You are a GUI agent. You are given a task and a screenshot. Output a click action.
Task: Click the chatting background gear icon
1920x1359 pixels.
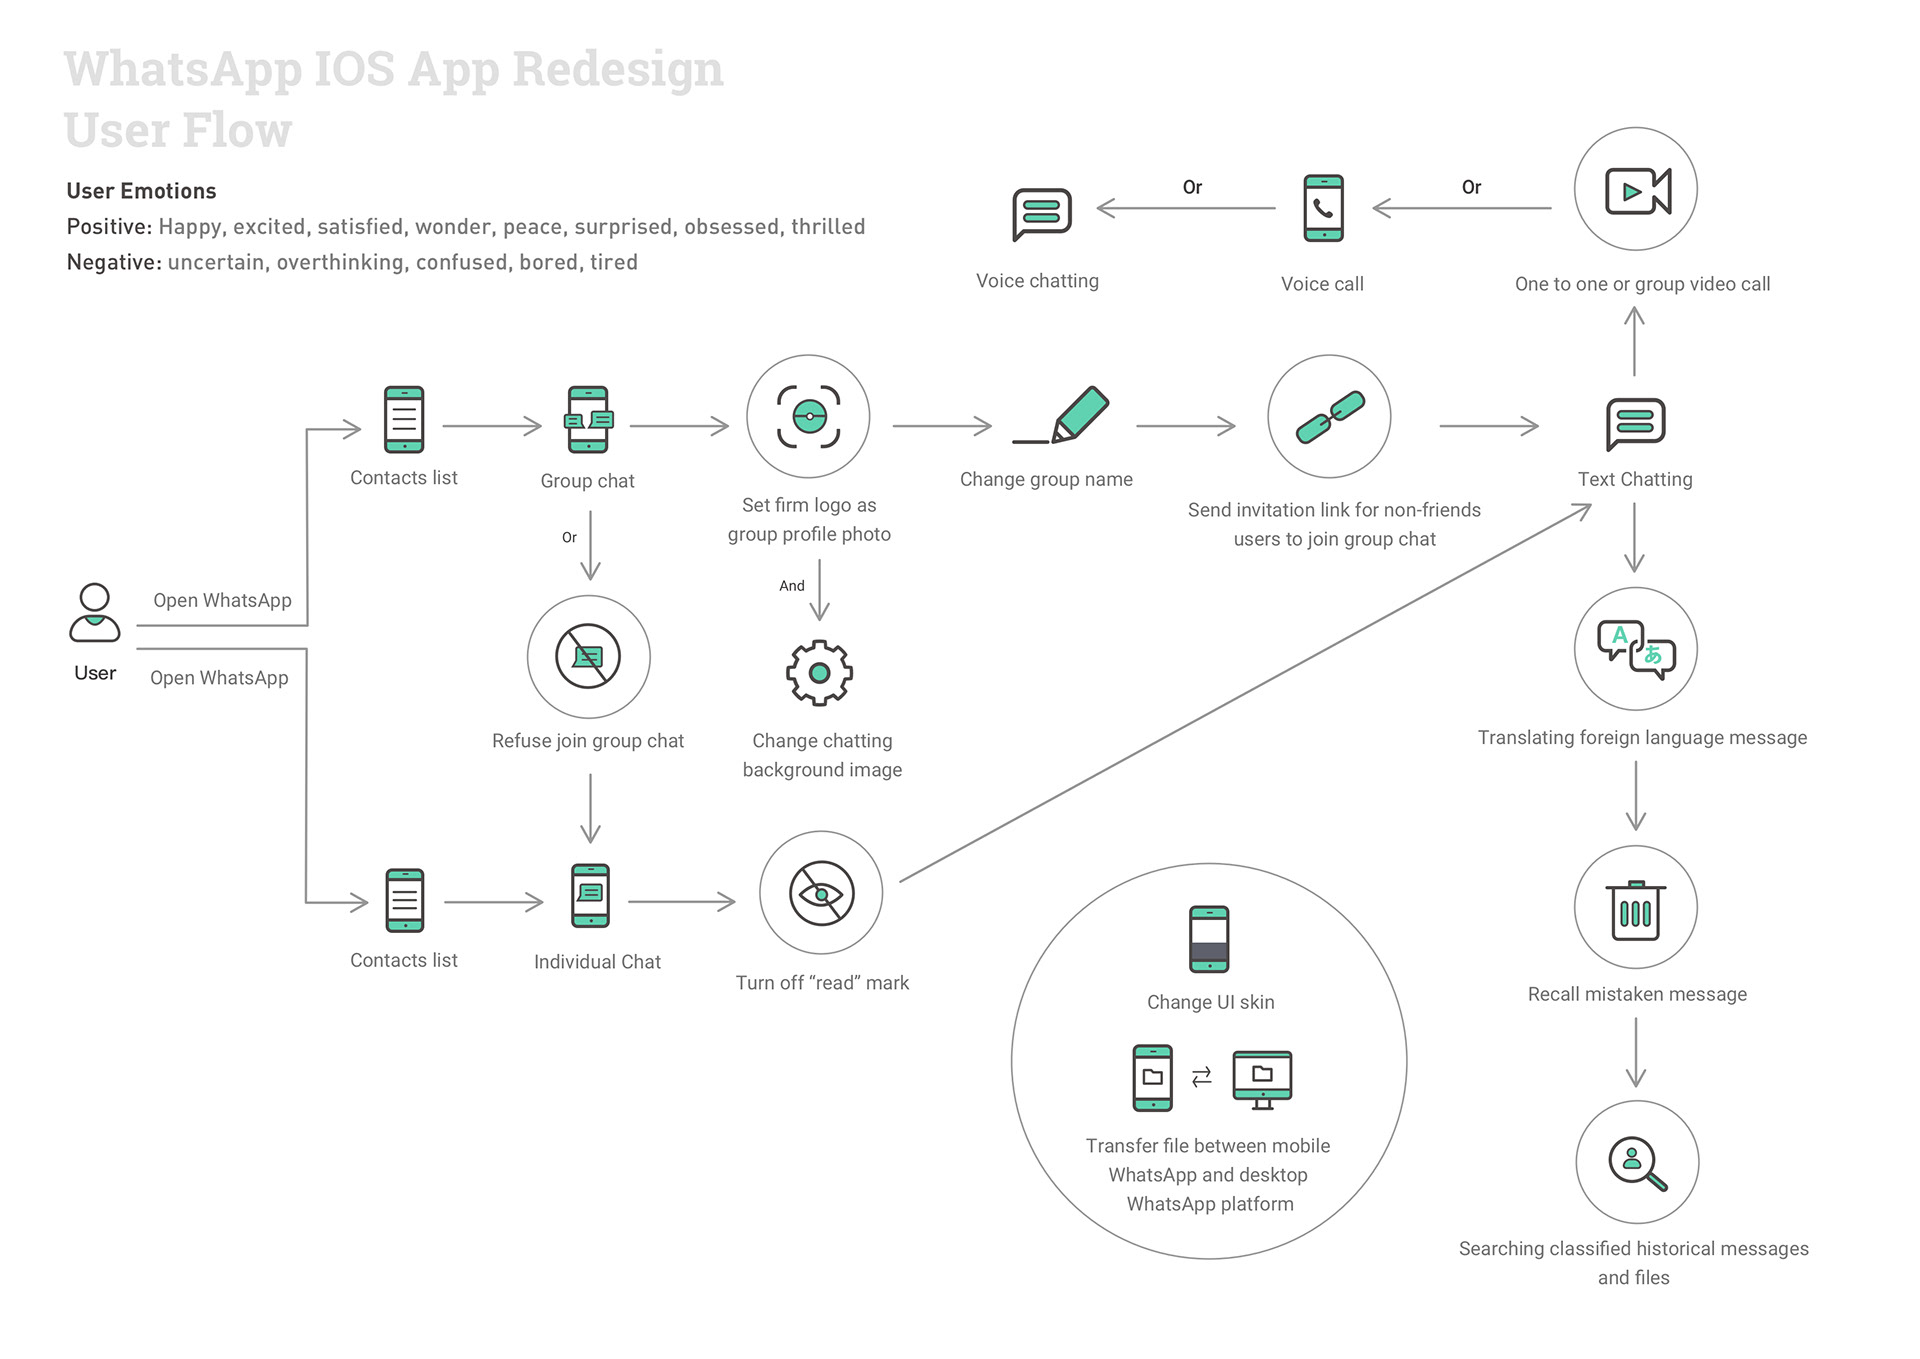[x=819, y=673]
